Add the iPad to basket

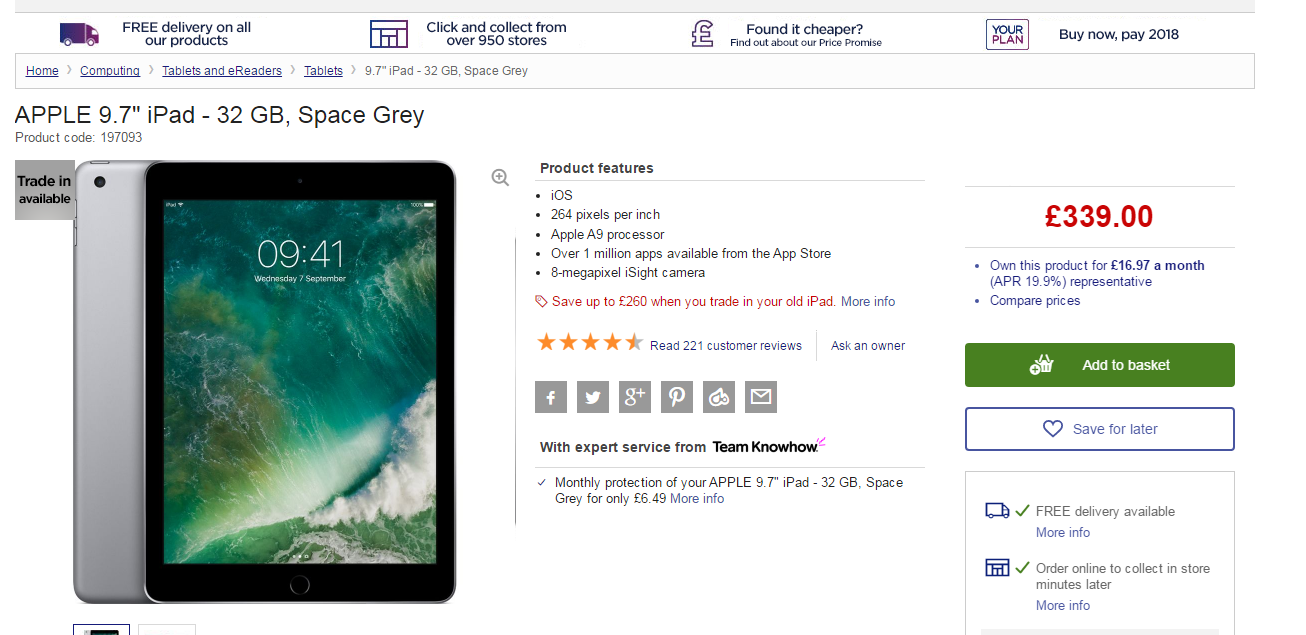1099,365
